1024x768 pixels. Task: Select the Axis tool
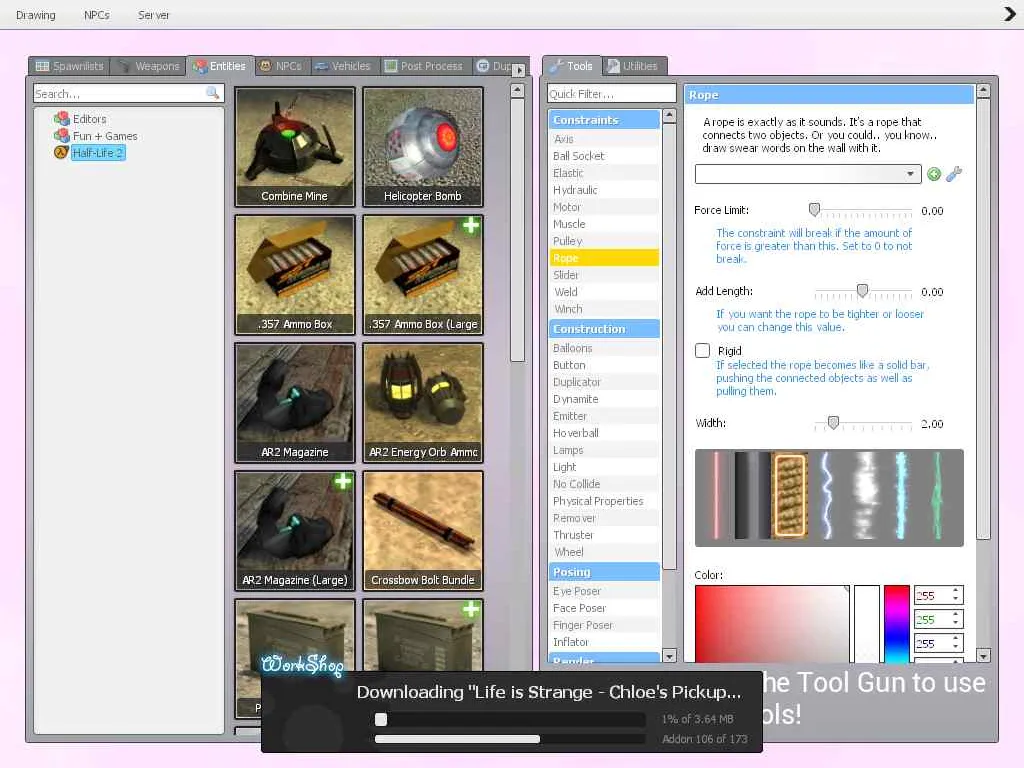(604, 138)
